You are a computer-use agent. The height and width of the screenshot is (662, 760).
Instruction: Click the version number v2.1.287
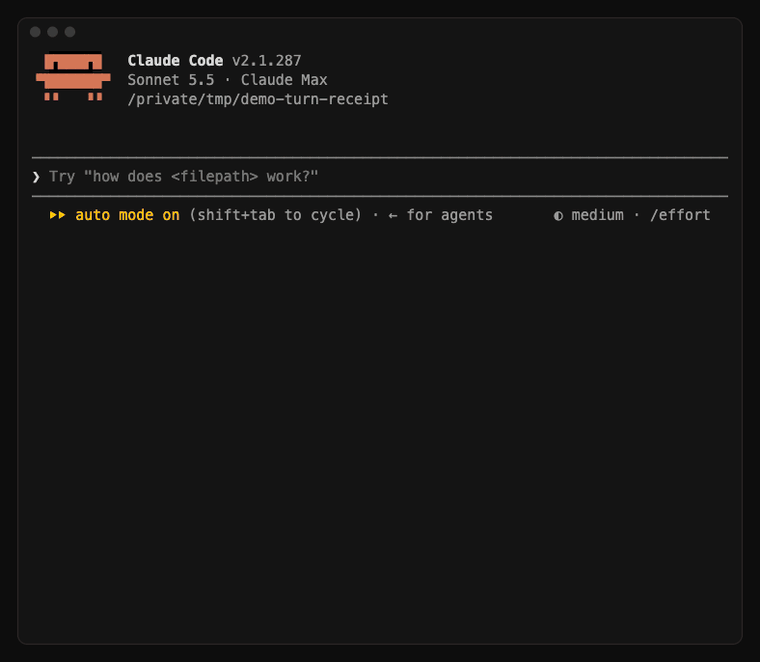pyautogui.click(x=267, y=61)
